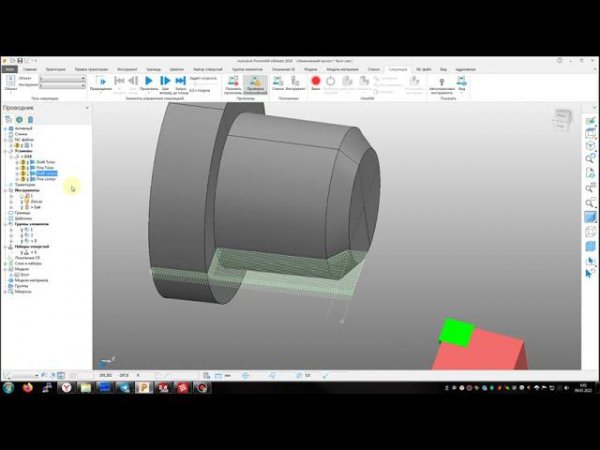Click the lightbulb tool display icon in ribbon
600x450 pixels.
click(442, 82)
